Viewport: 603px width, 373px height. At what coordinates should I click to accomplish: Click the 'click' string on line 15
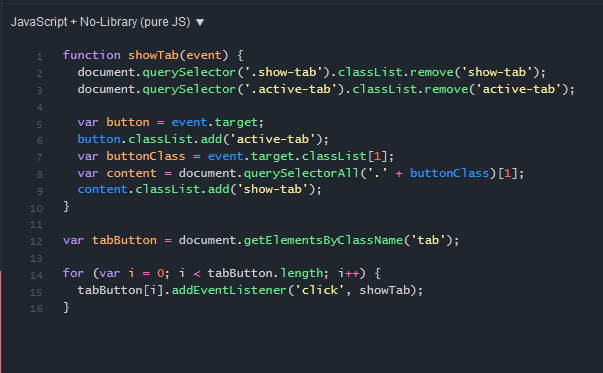click(x=320, y=290)
